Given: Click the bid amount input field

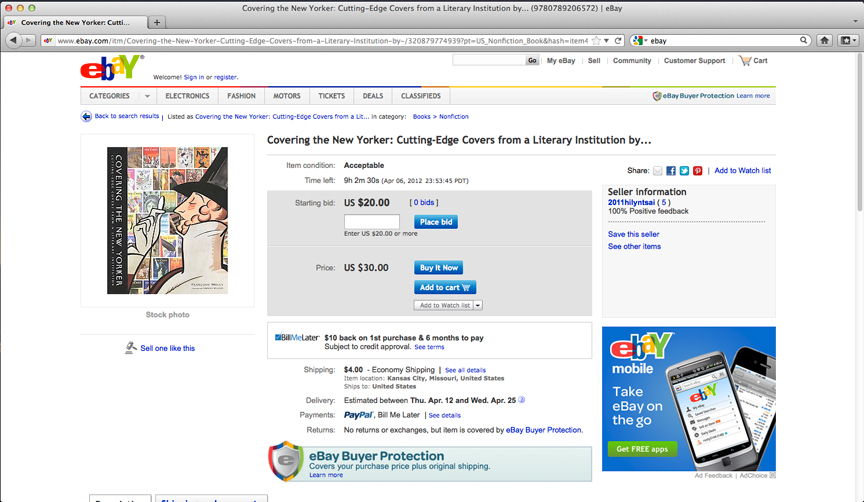Looking at the screenshot, I should click(x=372, y=222).
